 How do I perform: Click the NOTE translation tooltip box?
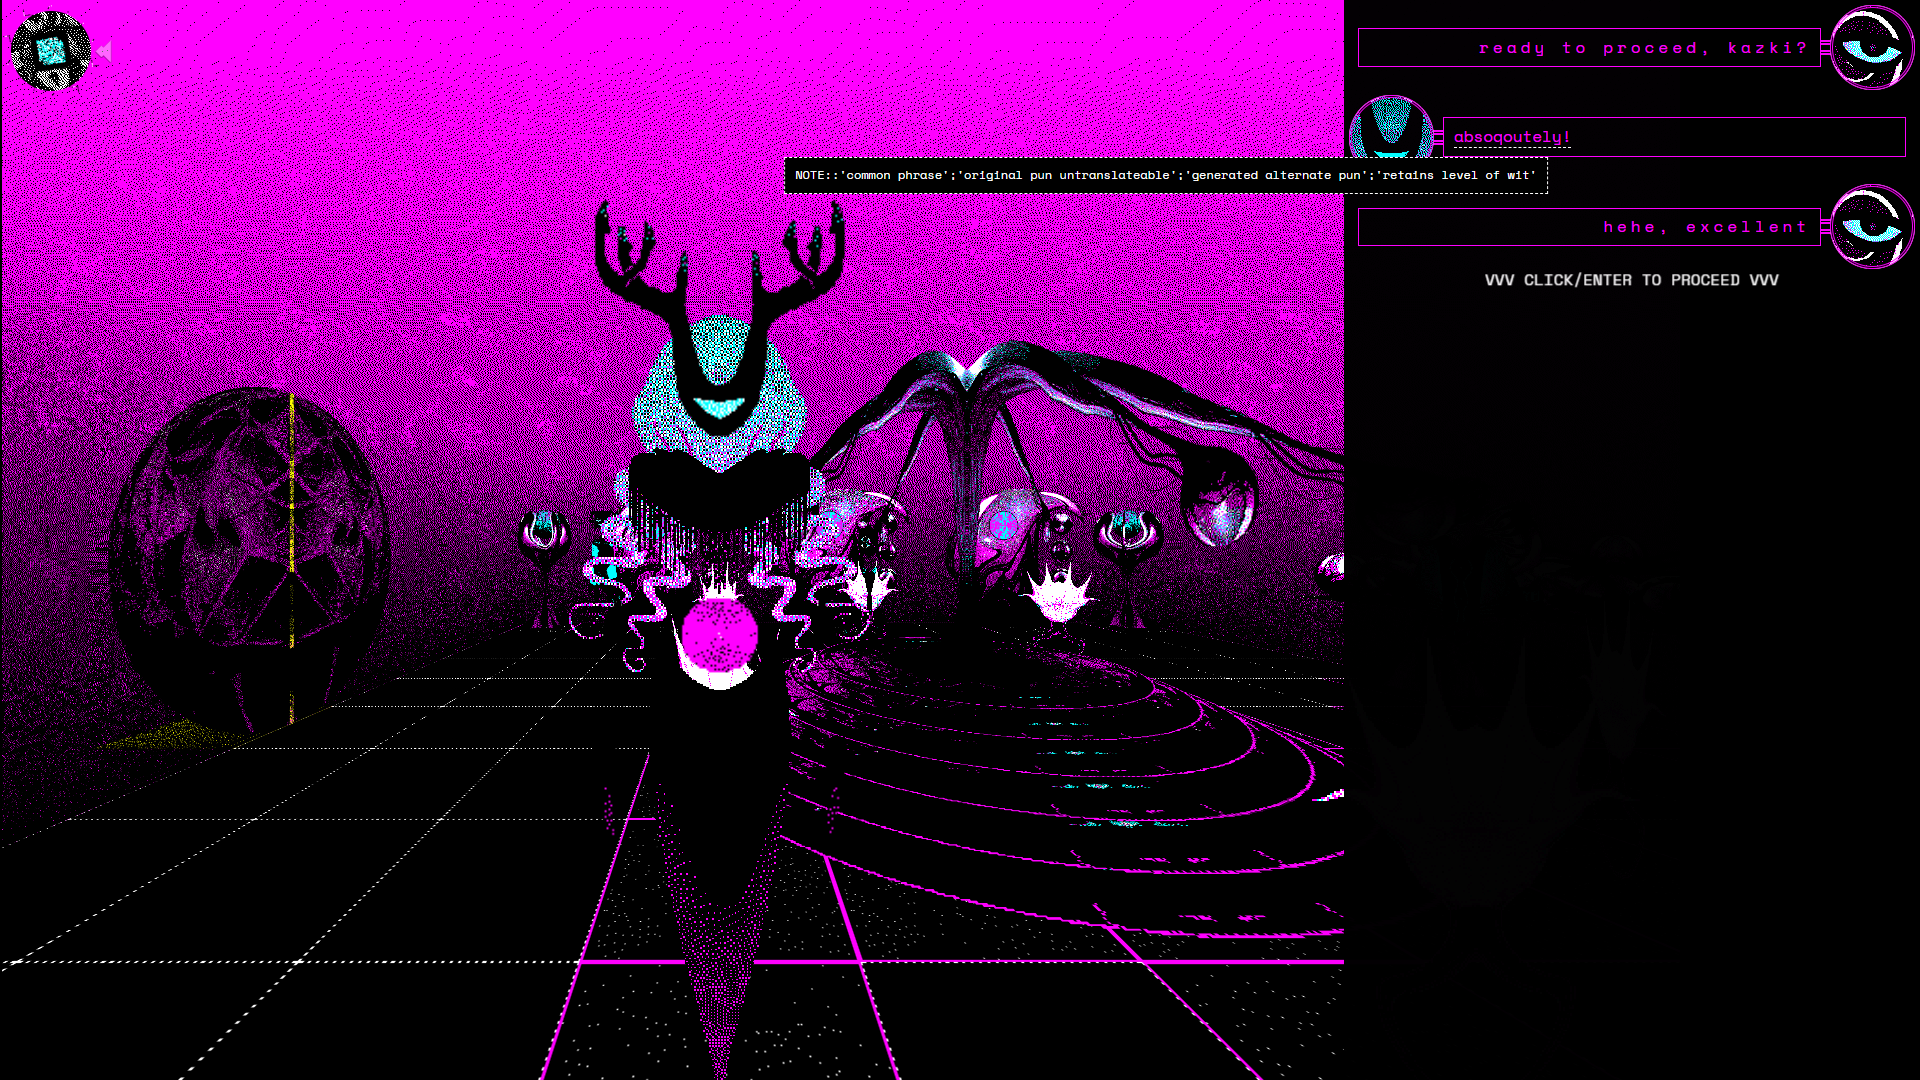(1165, 175)
